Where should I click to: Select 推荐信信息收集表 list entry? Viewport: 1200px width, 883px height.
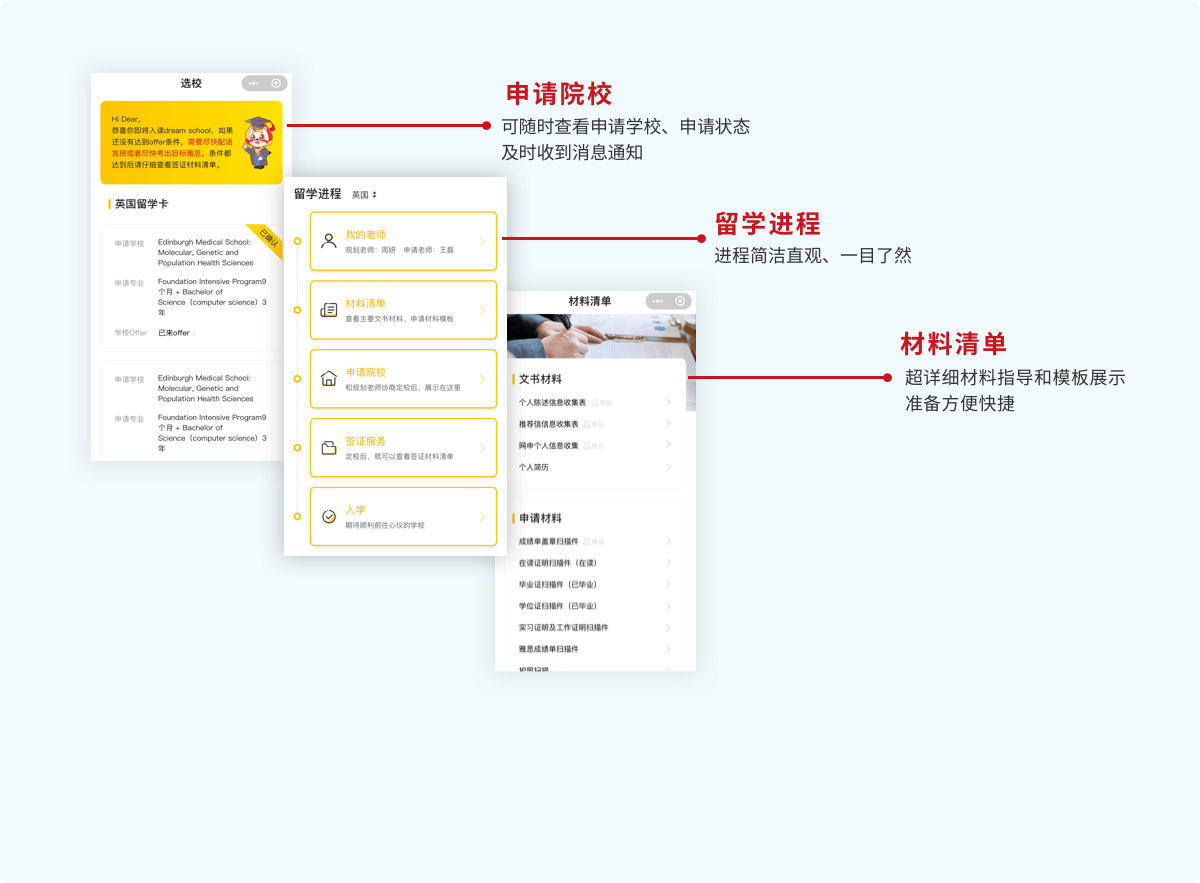548,424
